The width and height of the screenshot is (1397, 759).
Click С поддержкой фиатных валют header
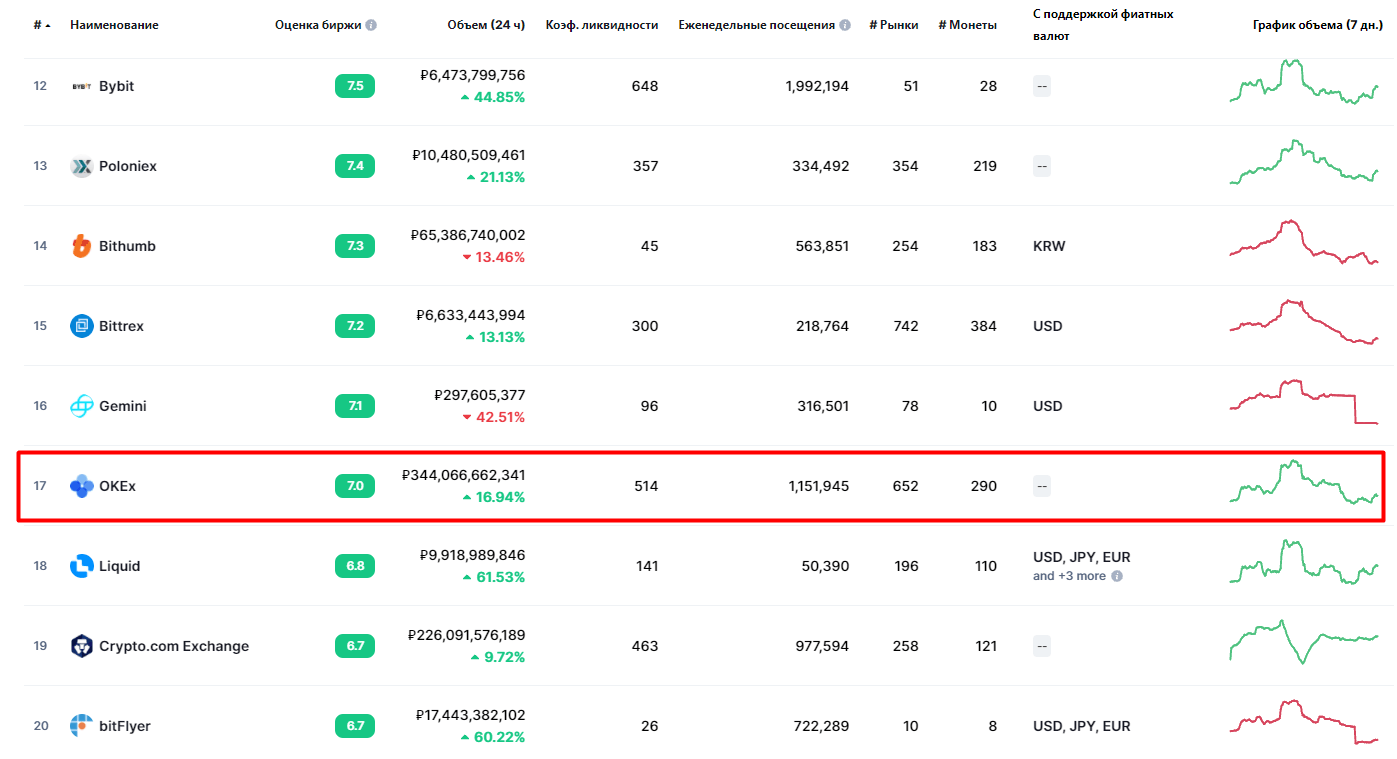(x=1103, y=25)
